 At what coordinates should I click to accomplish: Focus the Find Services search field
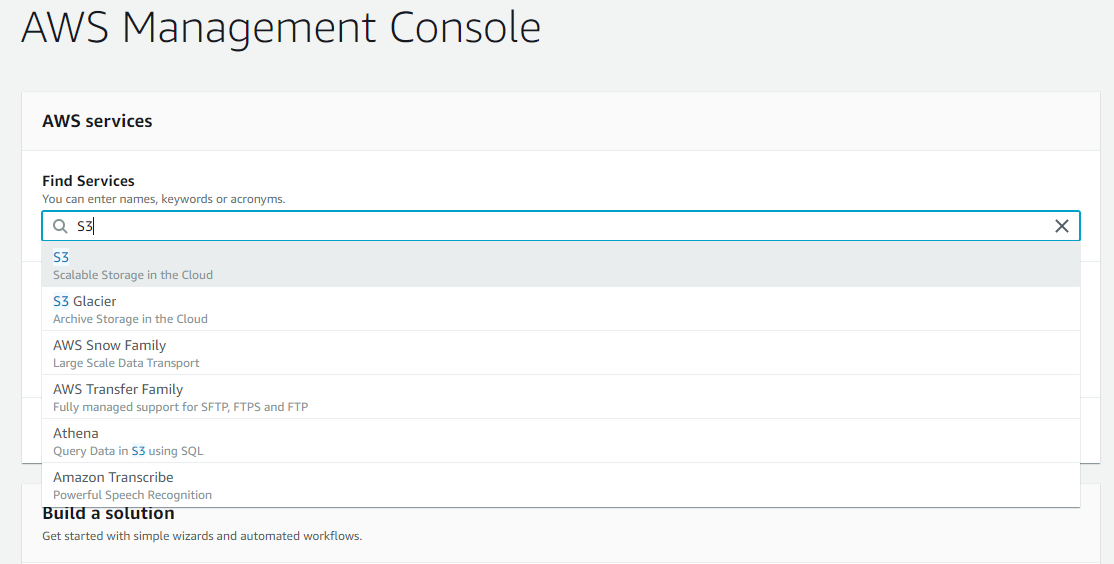(561, 226)
